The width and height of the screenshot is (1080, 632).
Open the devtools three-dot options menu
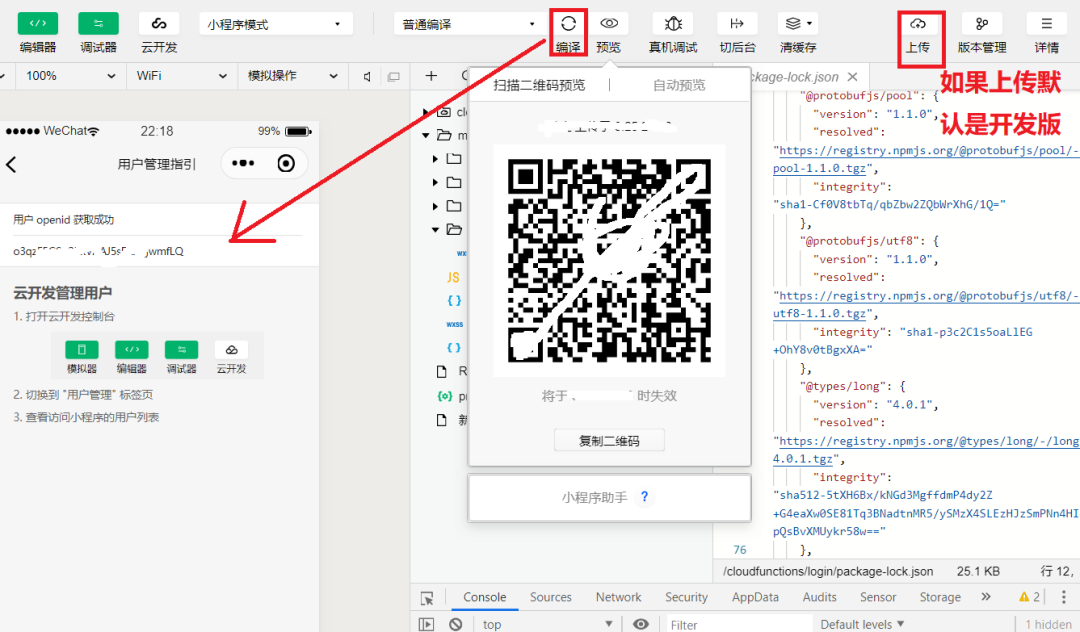[x=1063, y=597]
